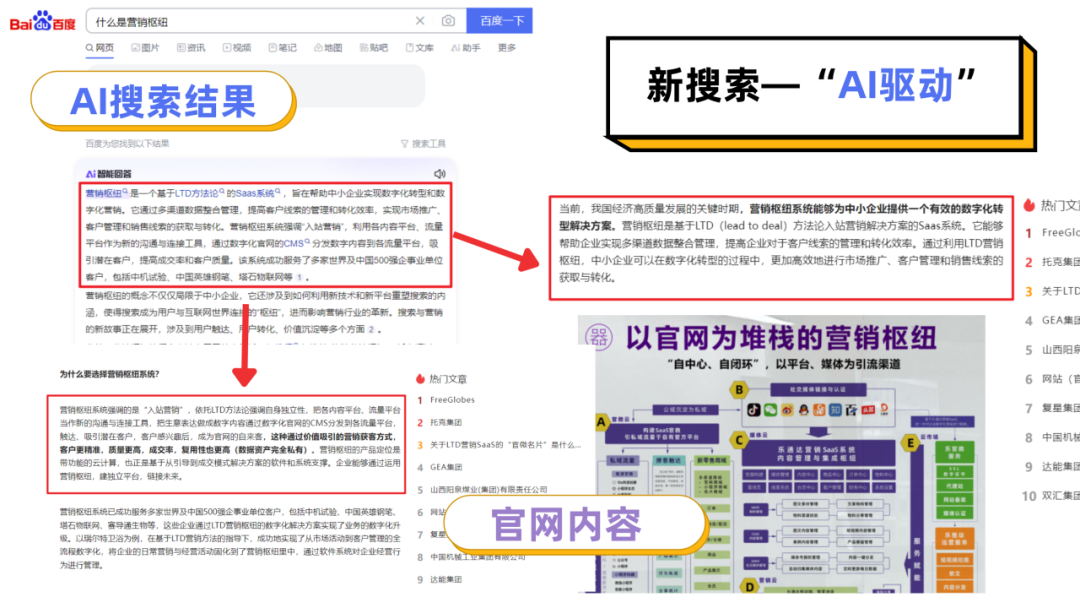The width and height of the screenshot is (1080, 608).
Task: Open the 文库 tab
Action: (x=419, y=48)
